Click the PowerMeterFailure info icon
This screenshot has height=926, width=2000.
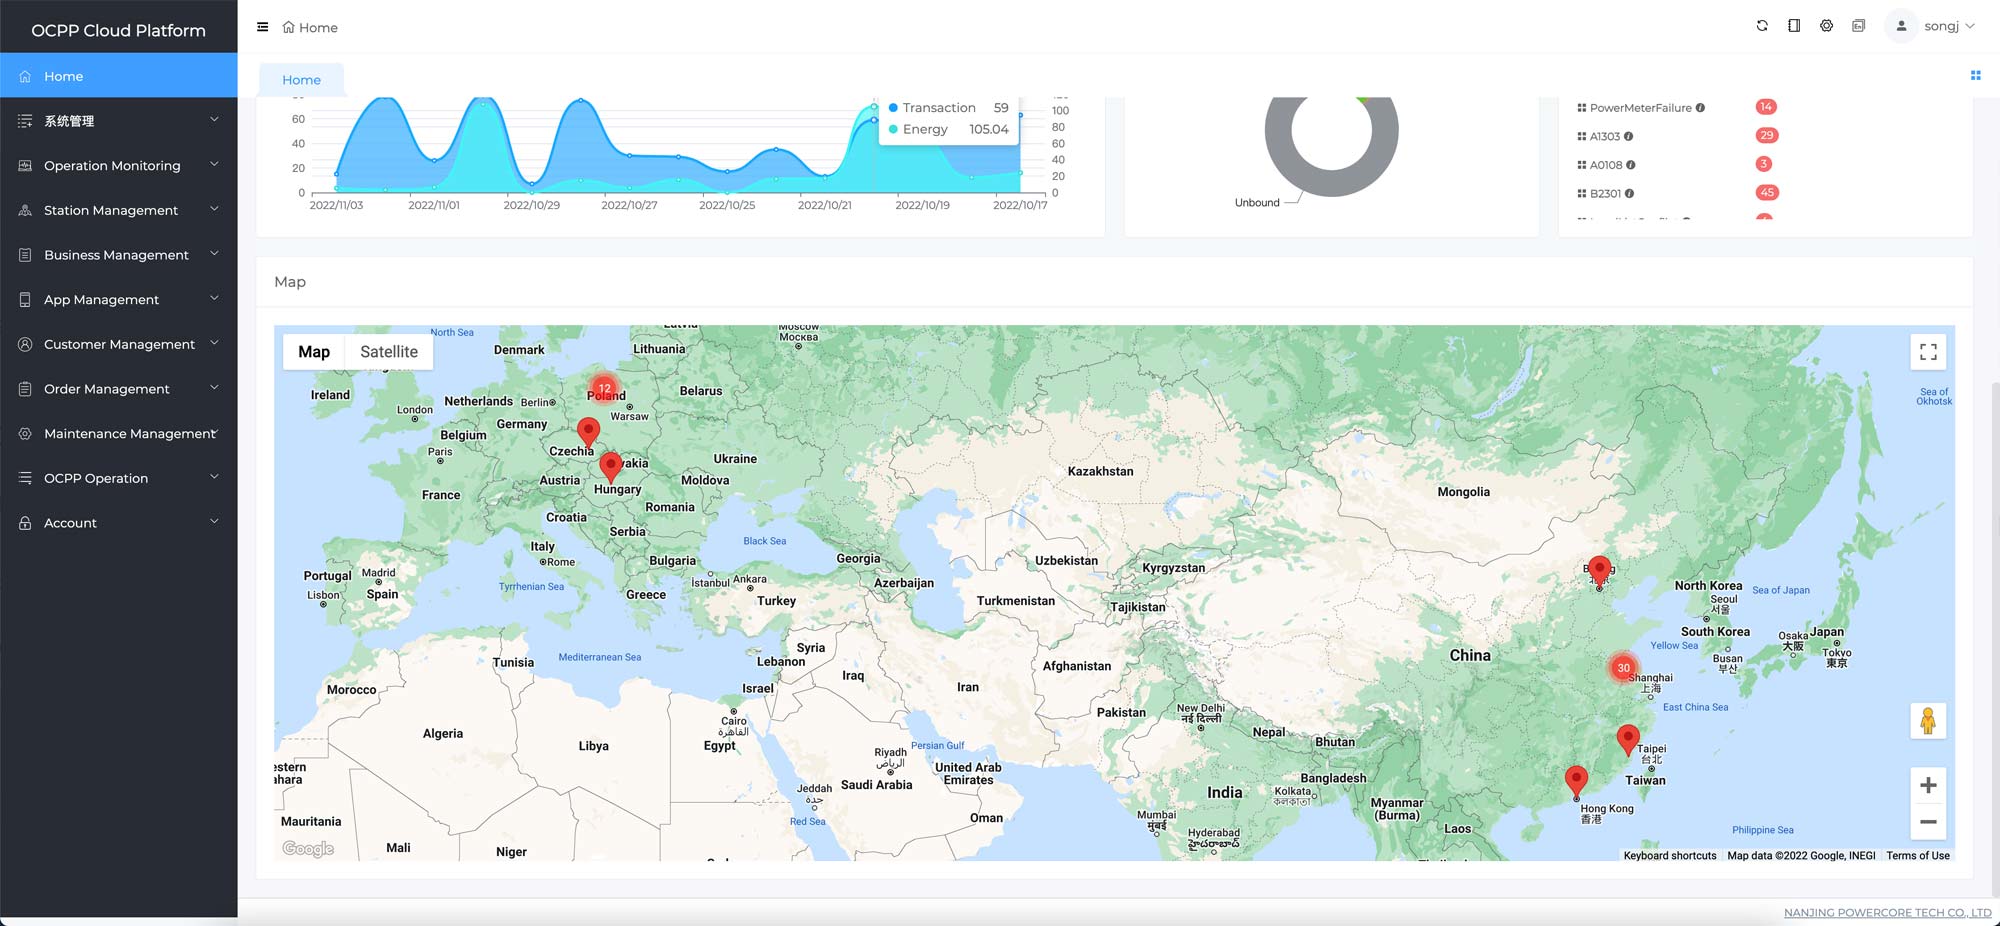1700,108
